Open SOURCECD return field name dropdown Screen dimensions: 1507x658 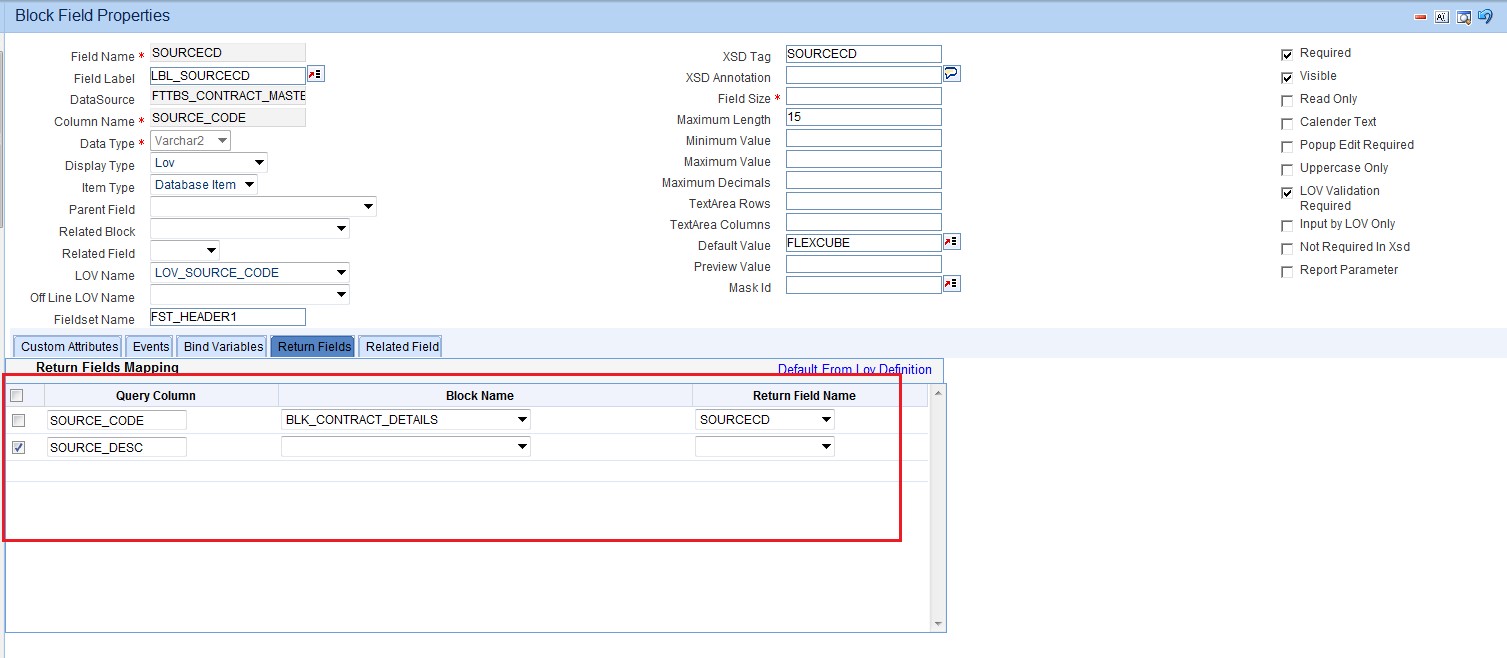[765, 420]
